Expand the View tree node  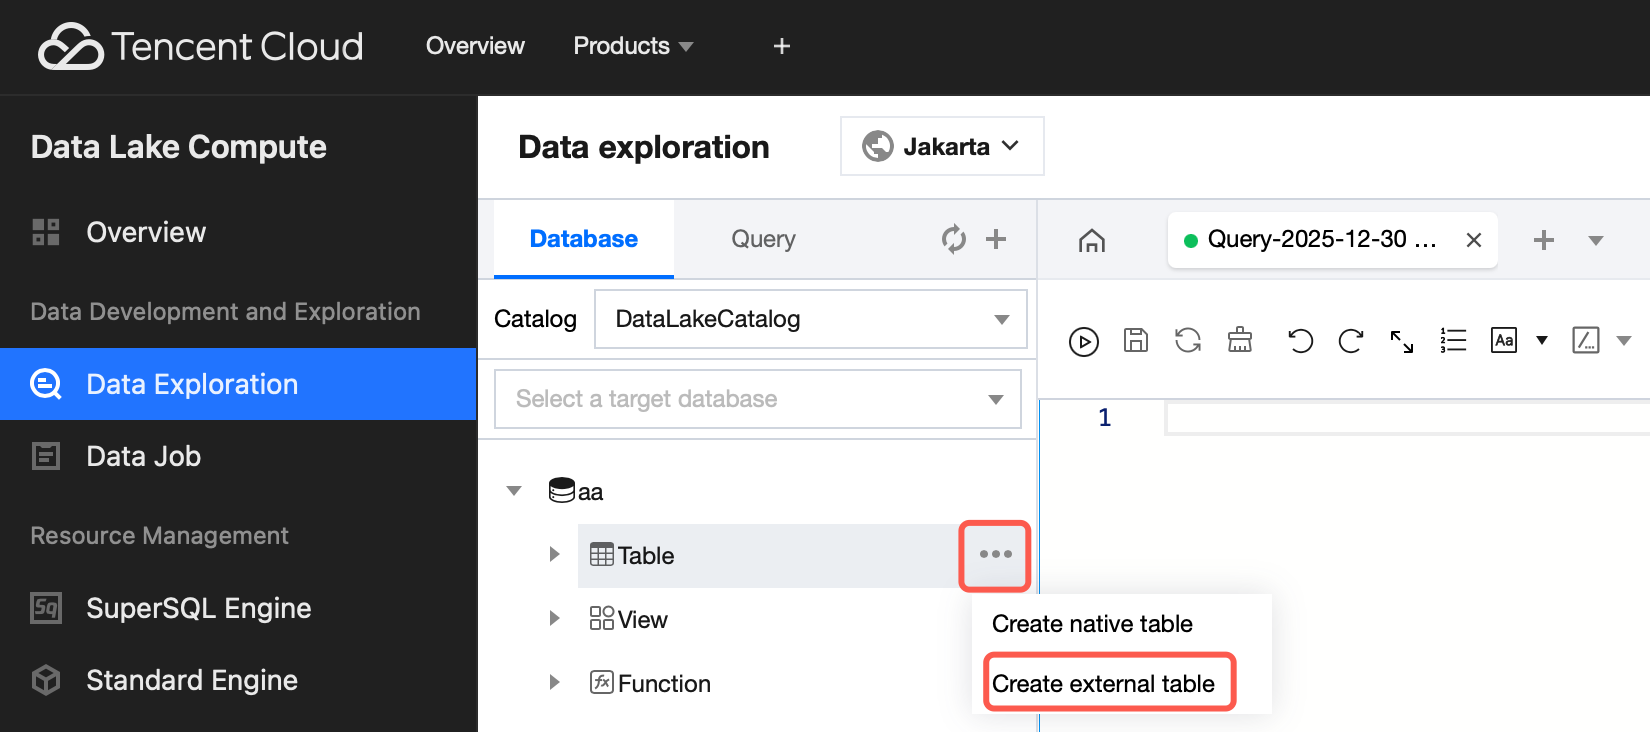point(554,619)
